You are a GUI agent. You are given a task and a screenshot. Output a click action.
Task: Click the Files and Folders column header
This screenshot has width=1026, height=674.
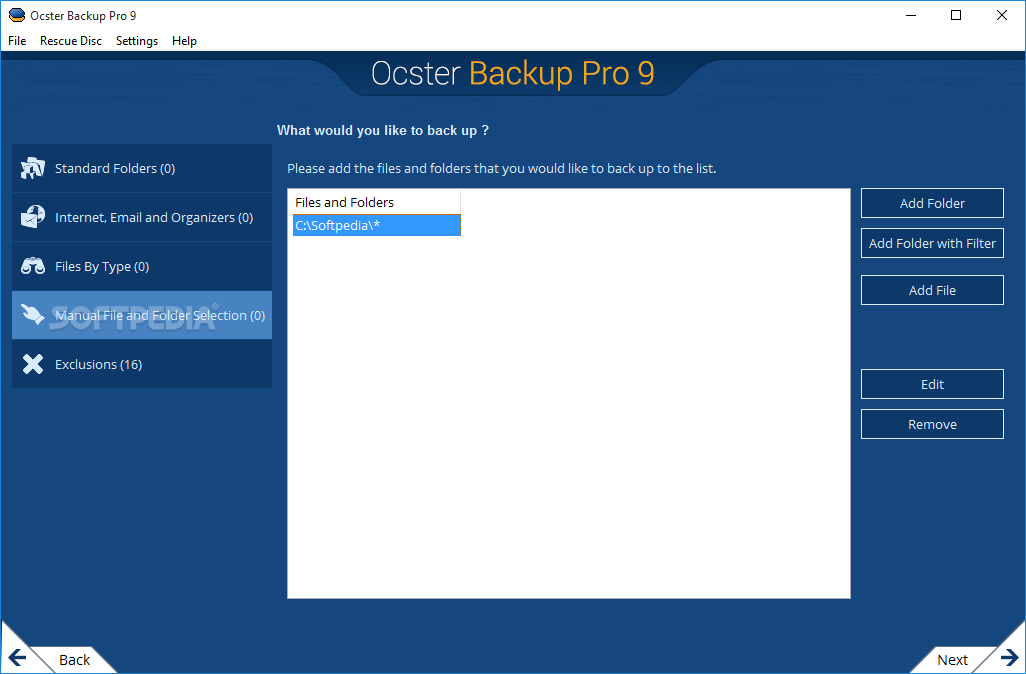377,202
